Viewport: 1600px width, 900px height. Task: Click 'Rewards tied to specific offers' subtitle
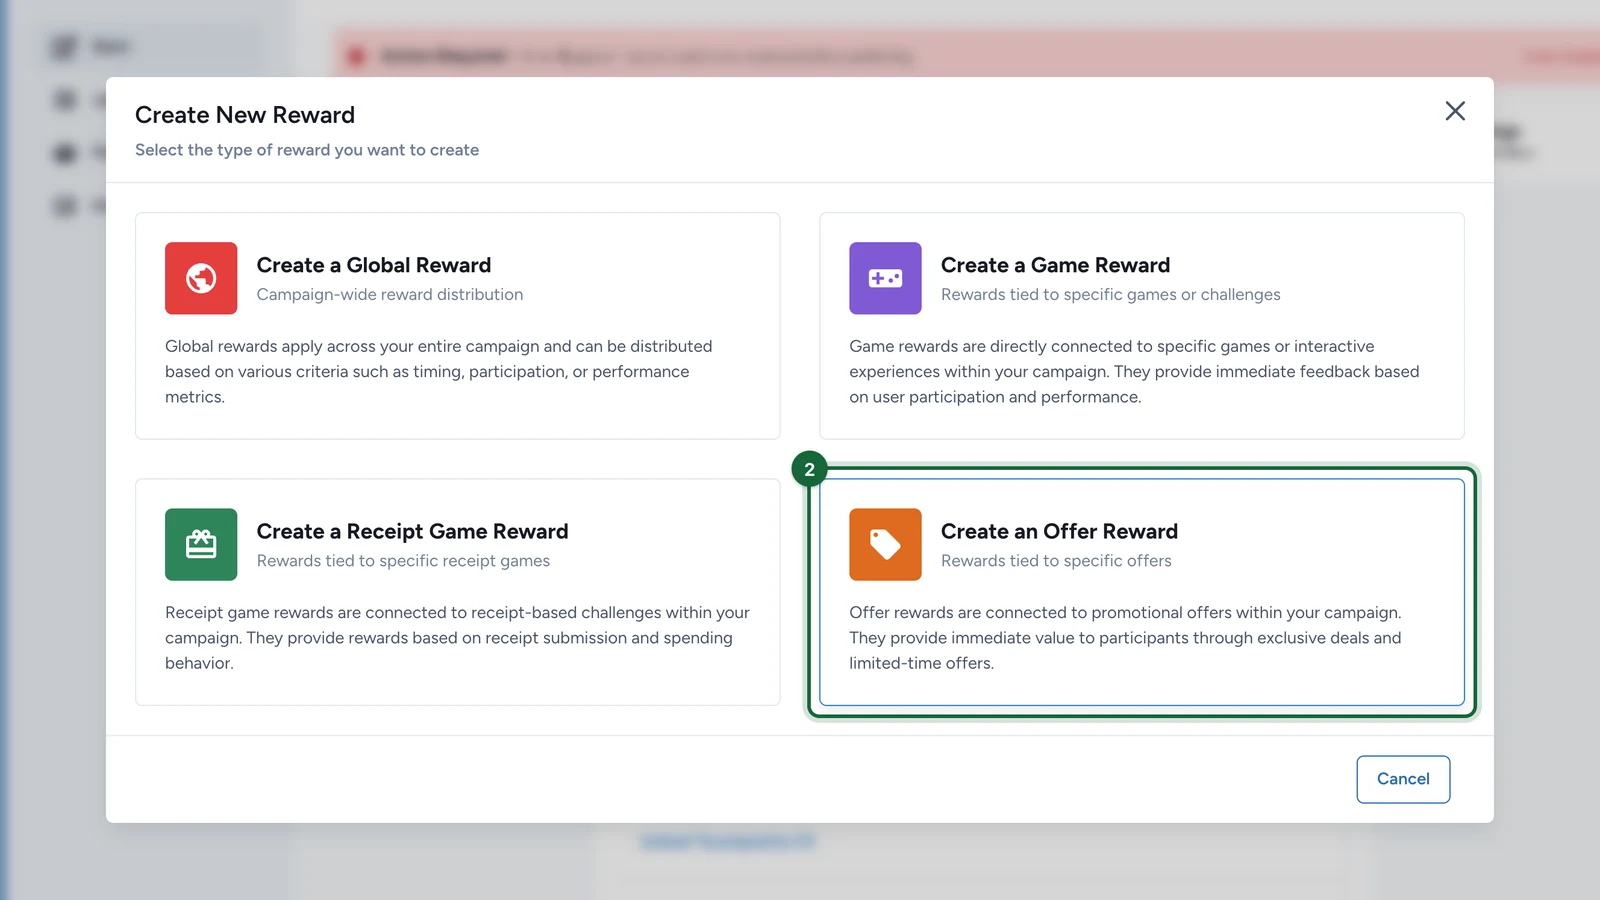coord(1056,561)
